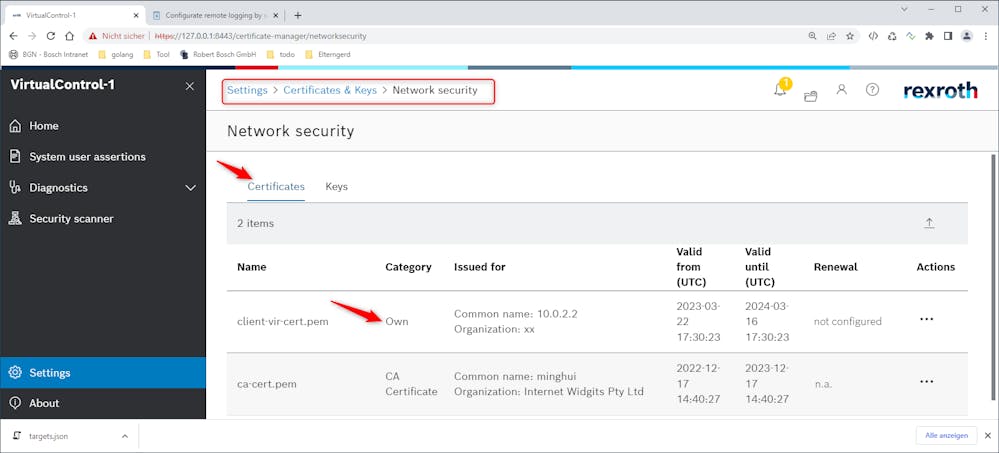Open the Elterngerd bookmark folder
Viewport: 999px width, 453px height.
point(327,55)
